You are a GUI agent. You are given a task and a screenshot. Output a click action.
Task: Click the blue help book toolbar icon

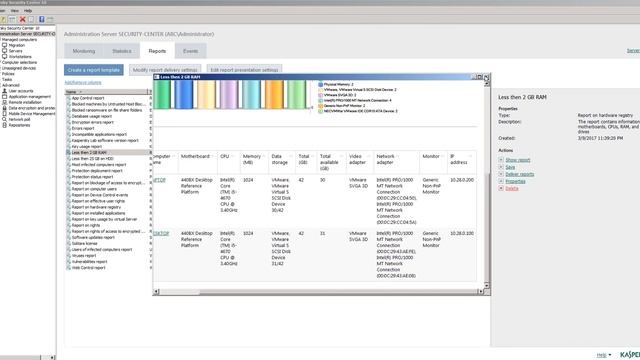(41, 19)
